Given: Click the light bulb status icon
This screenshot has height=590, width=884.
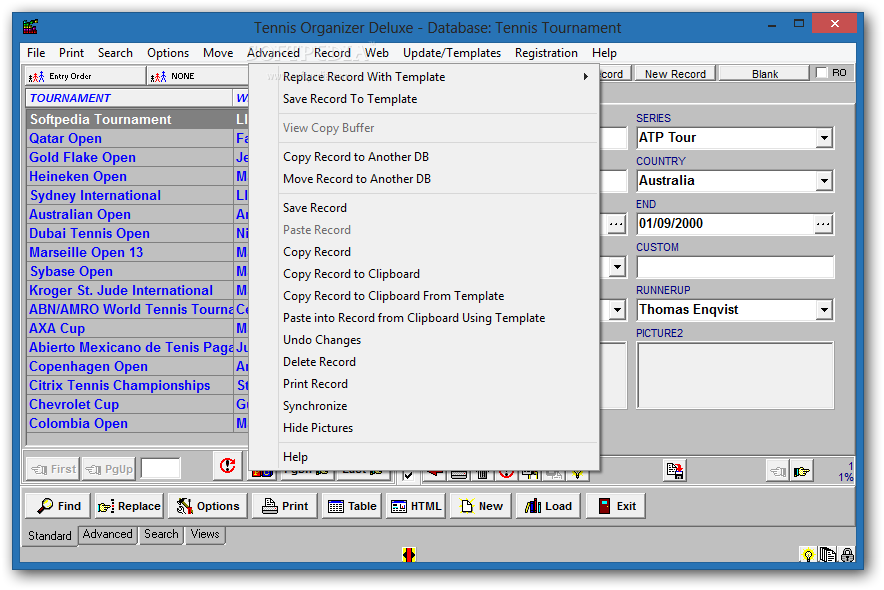Looking at the screenshot, I should tap(808, 555).
